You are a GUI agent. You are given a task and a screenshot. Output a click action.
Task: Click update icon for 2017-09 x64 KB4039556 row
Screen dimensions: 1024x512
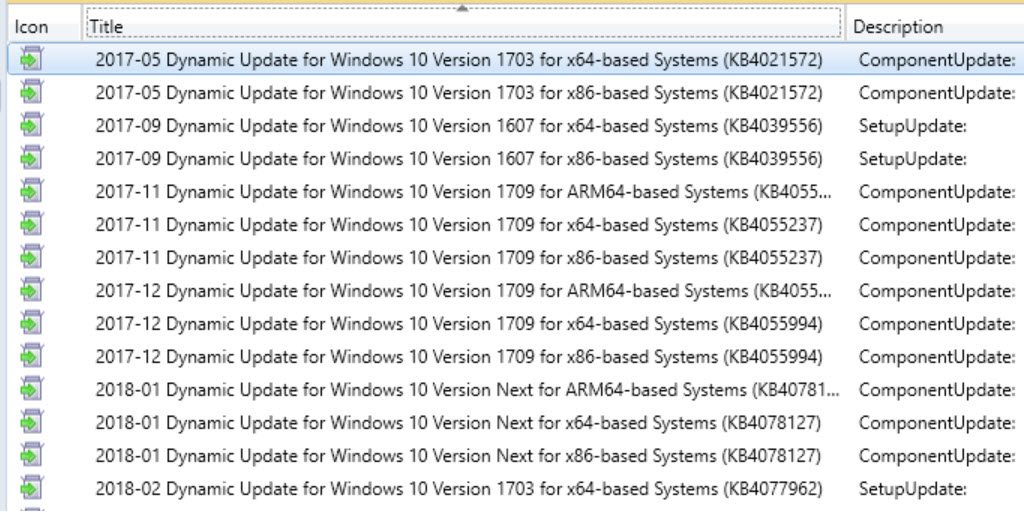(31, 125)
